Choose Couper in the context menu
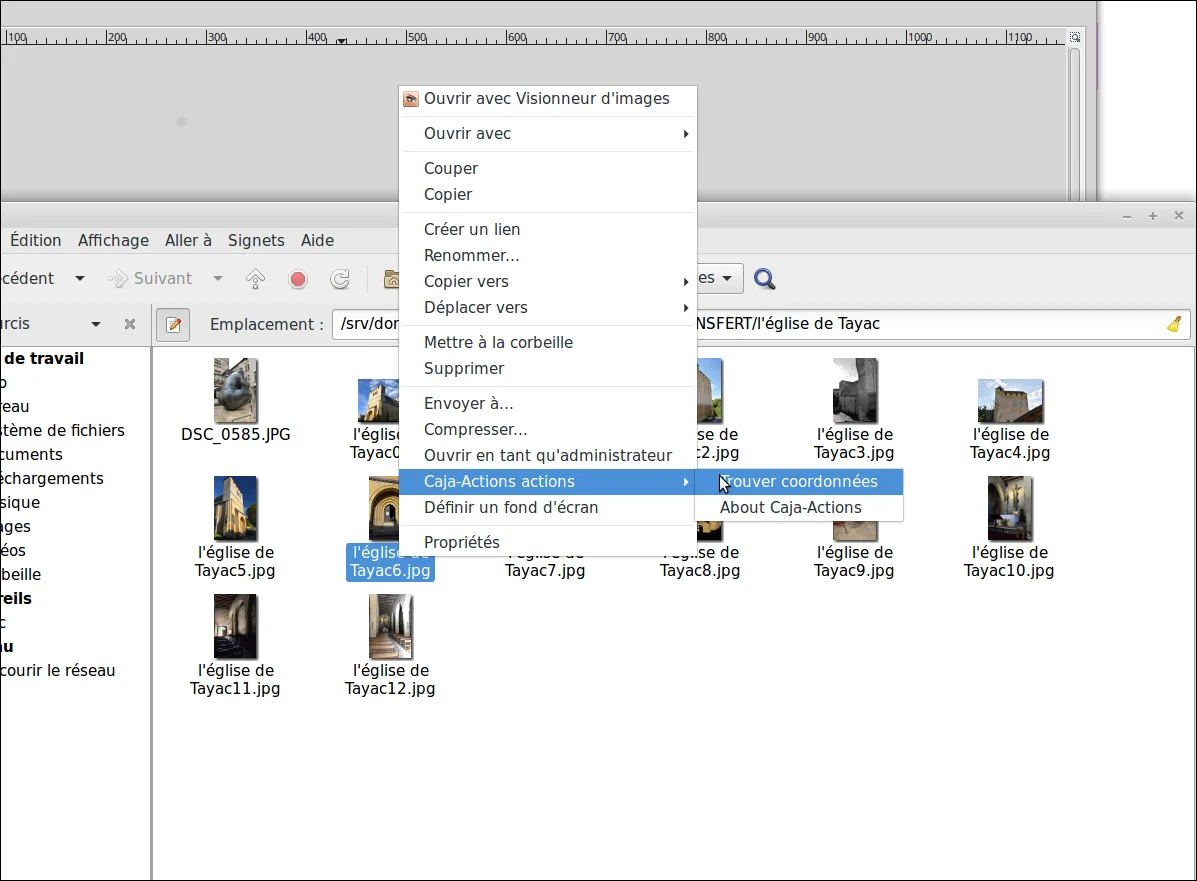This screenshot has height=881, width=1197. (x=547, y=168)
